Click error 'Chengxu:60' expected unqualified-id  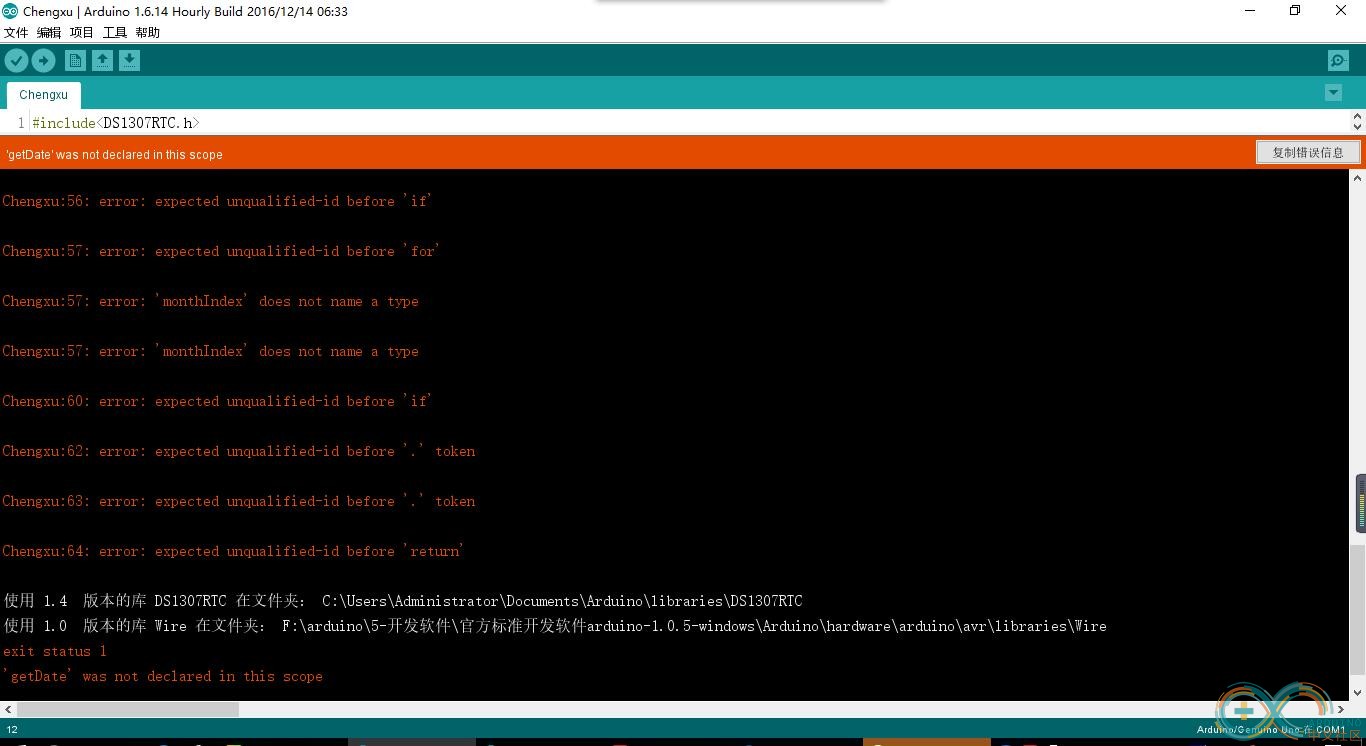[x=217, y=401]
